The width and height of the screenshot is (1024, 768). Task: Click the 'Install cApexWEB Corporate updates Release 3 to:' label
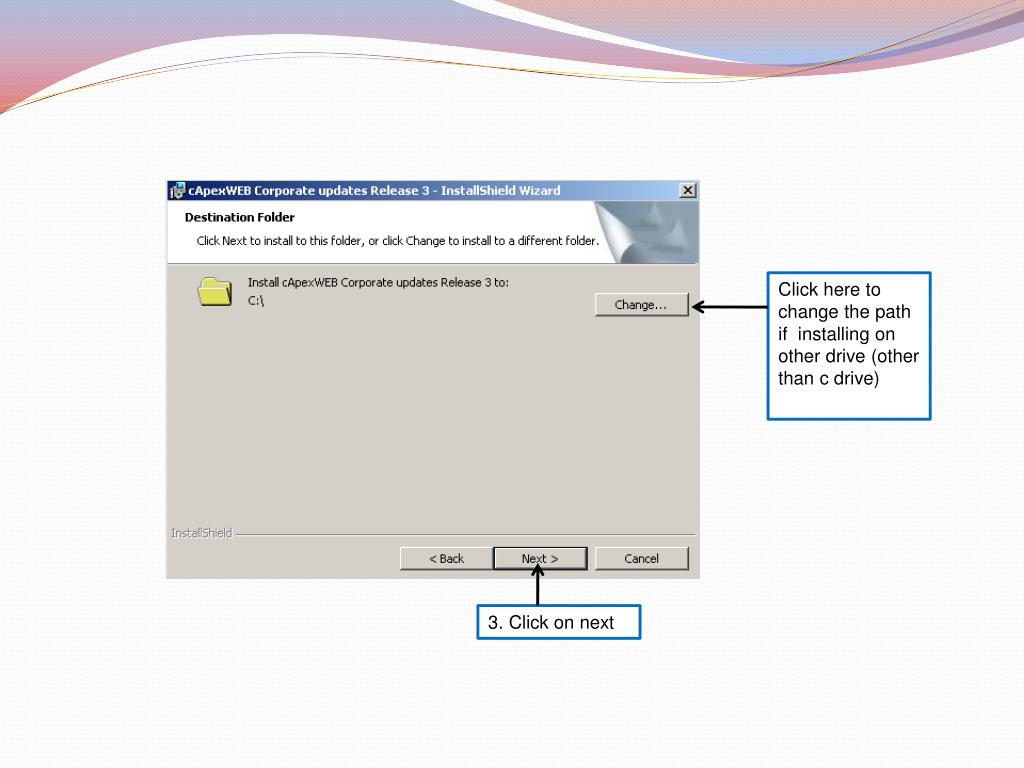coord(378,283)
